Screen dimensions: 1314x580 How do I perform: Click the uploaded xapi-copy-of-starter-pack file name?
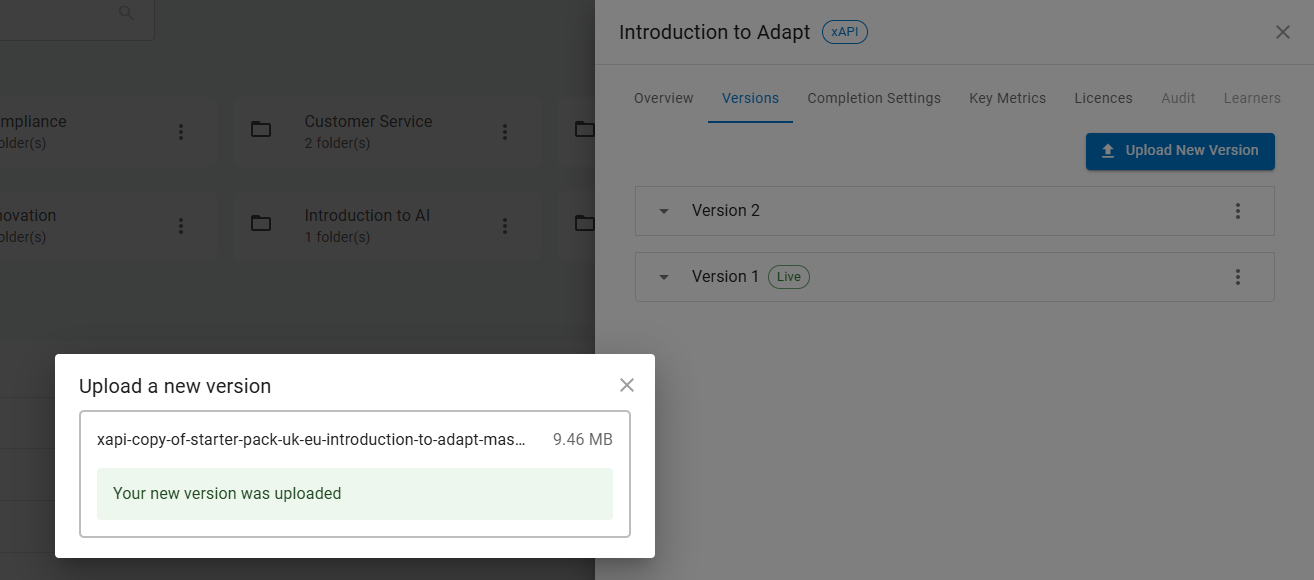point(311,440)
